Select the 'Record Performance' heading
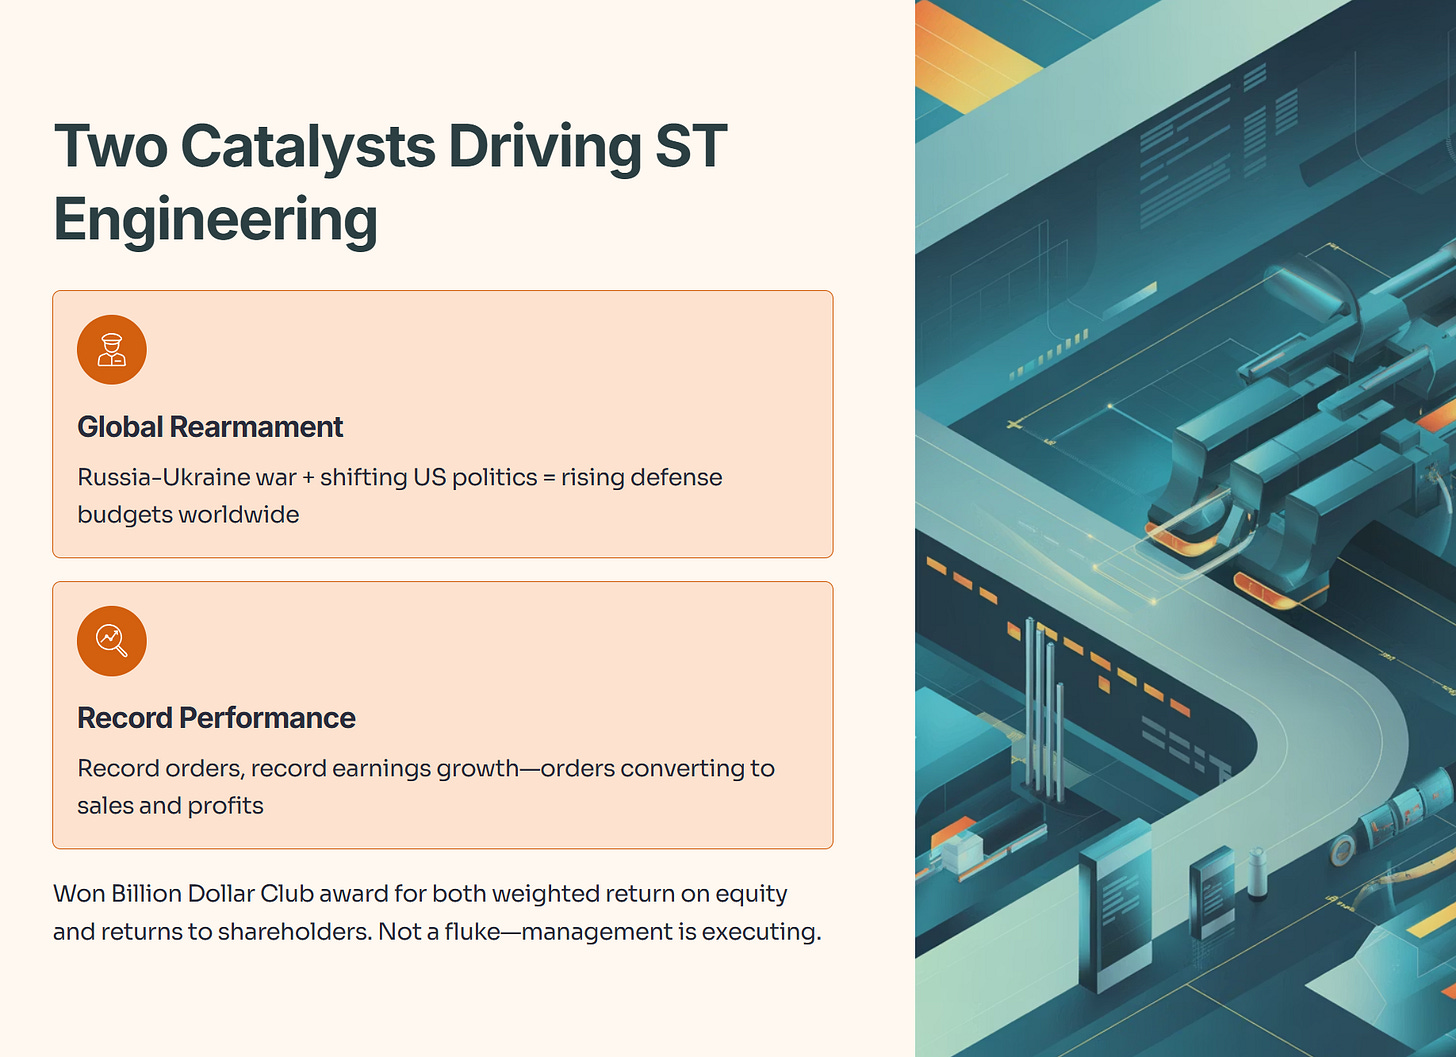Image resolution: width=1456 pixels, height=1057 pixels. tap(216, 718)
